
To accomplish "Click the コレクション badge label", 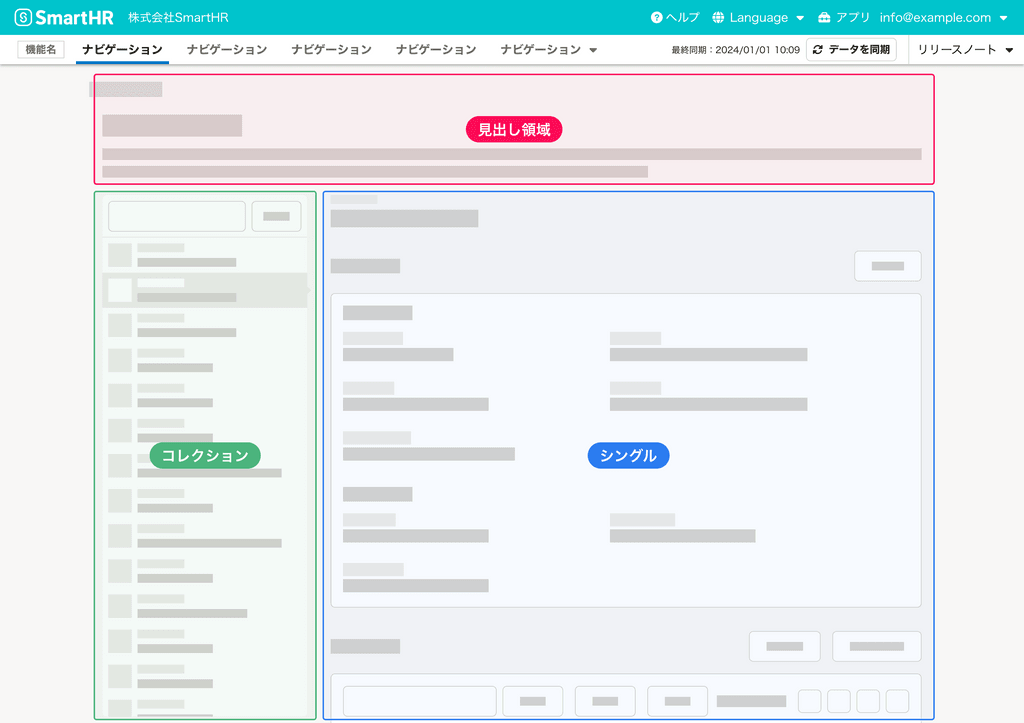I will coord(204,455).
